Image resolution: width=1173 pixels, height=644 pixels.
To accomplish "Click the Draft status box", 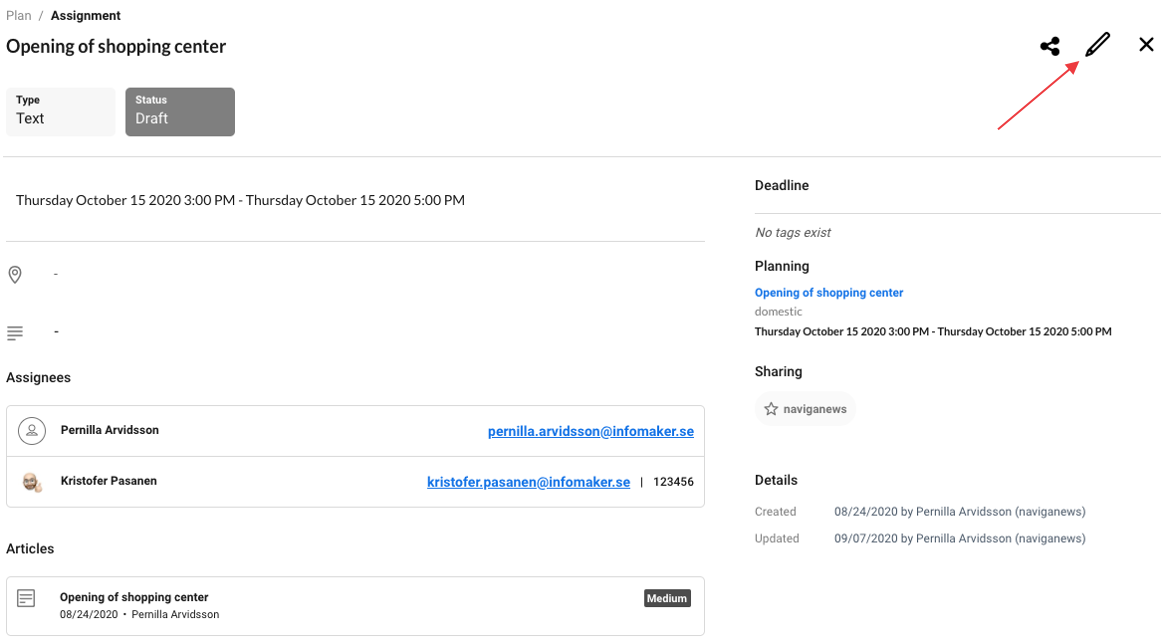I will click(x=180, y=111).
